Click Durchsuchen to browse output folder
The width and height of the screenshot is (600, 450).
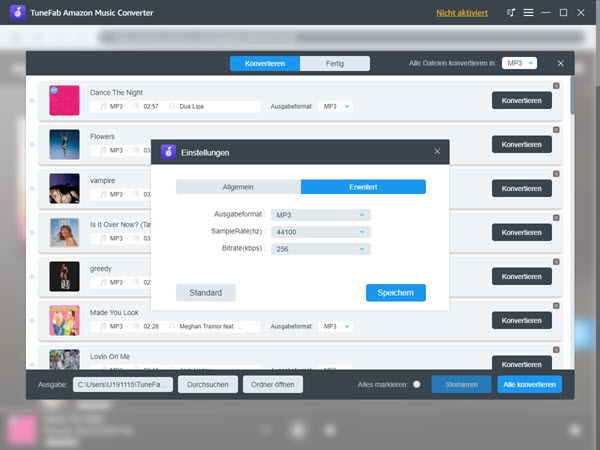(208, 385)
